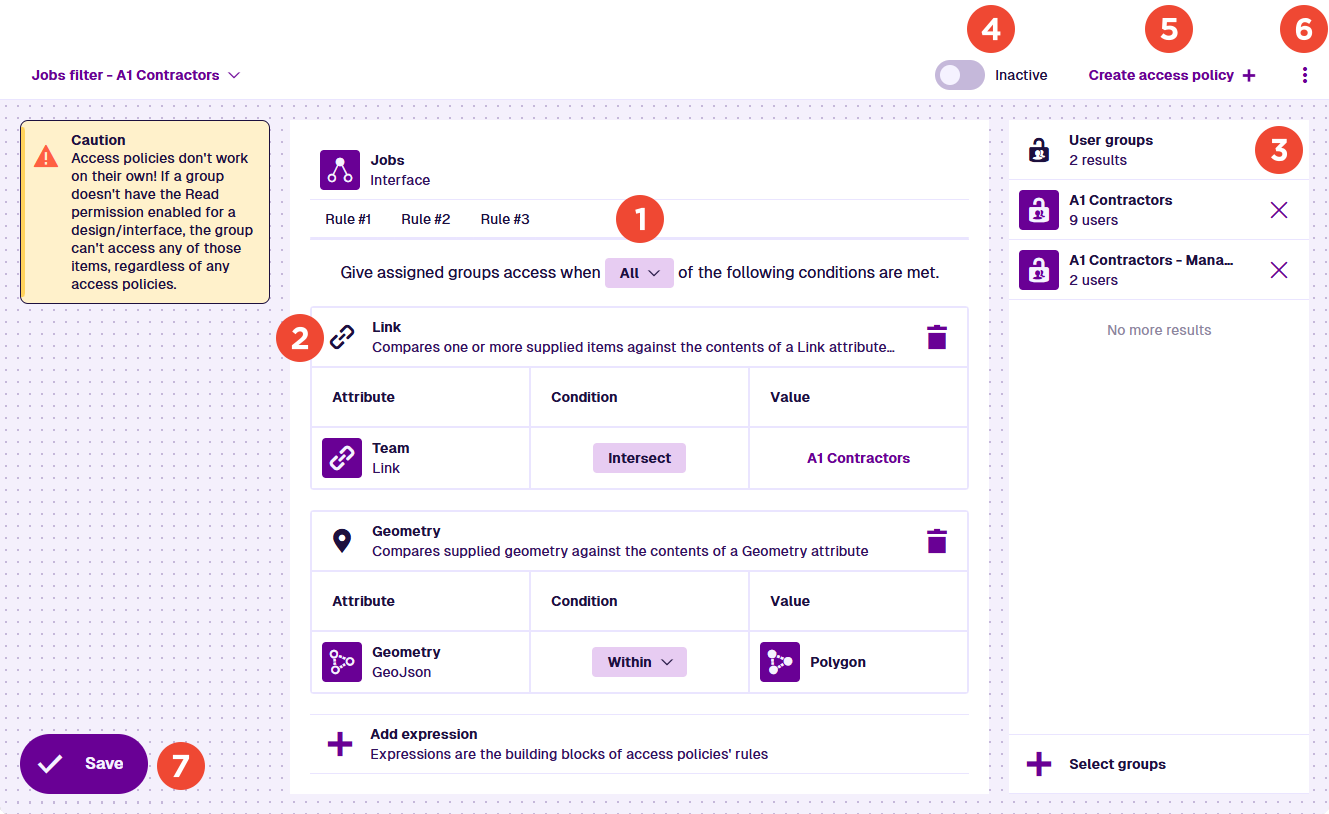Expand the Jobs filter - A1 Contractors dropdown

(x=136, y=75)
